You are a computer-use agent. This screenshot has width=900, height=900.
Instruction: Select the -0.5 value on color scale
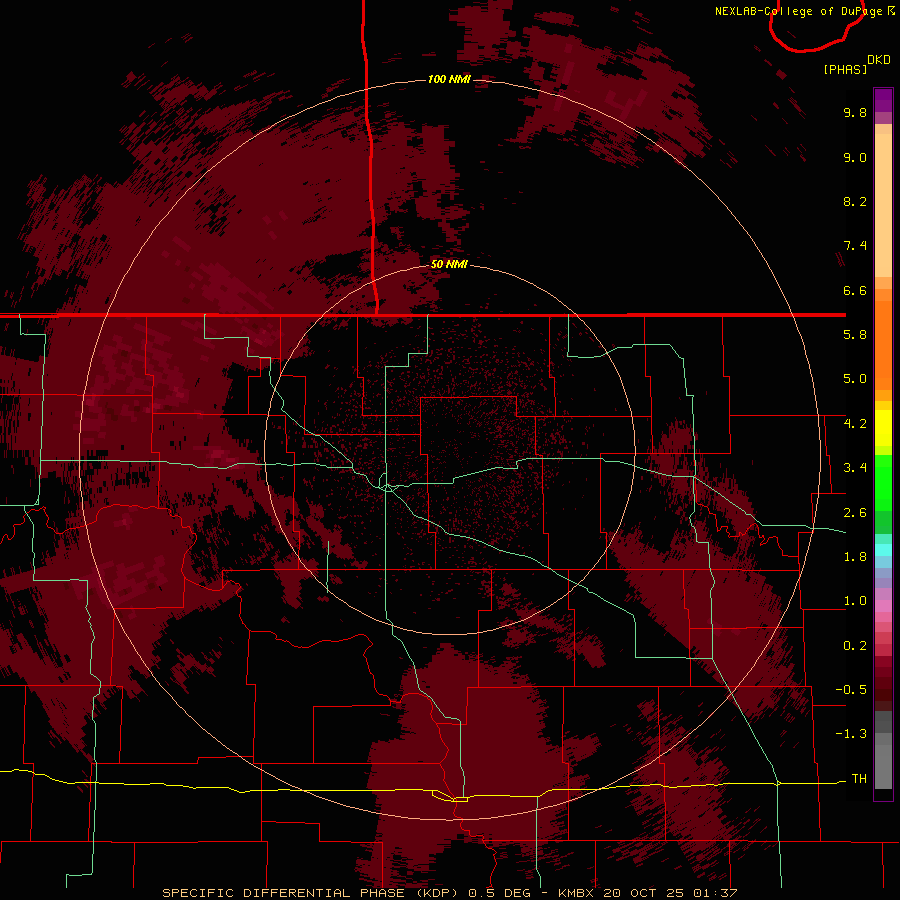coord(851,690)
